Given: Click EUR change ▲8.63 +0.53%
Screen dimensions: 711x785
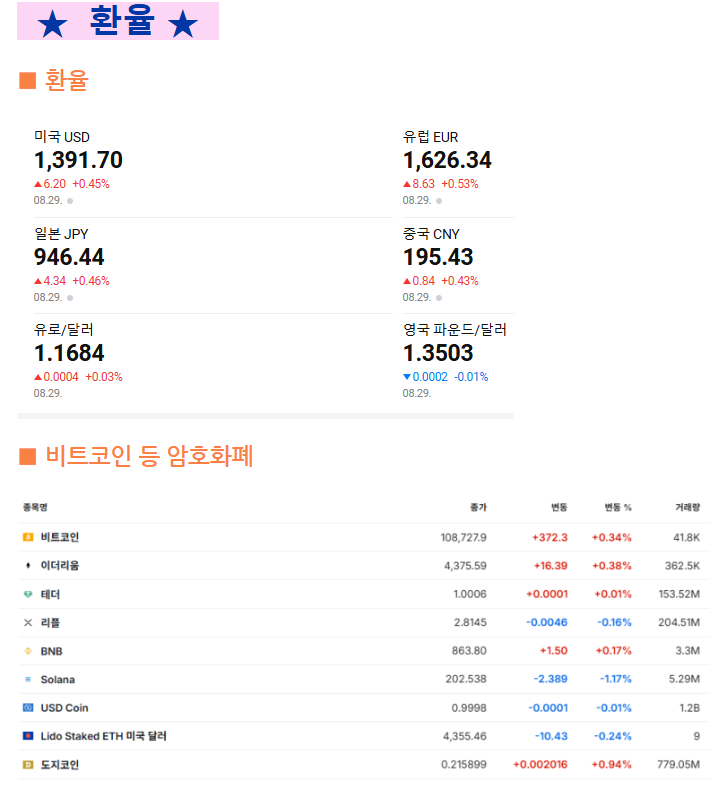Looking at the screenshot, I should coord(441,184).
